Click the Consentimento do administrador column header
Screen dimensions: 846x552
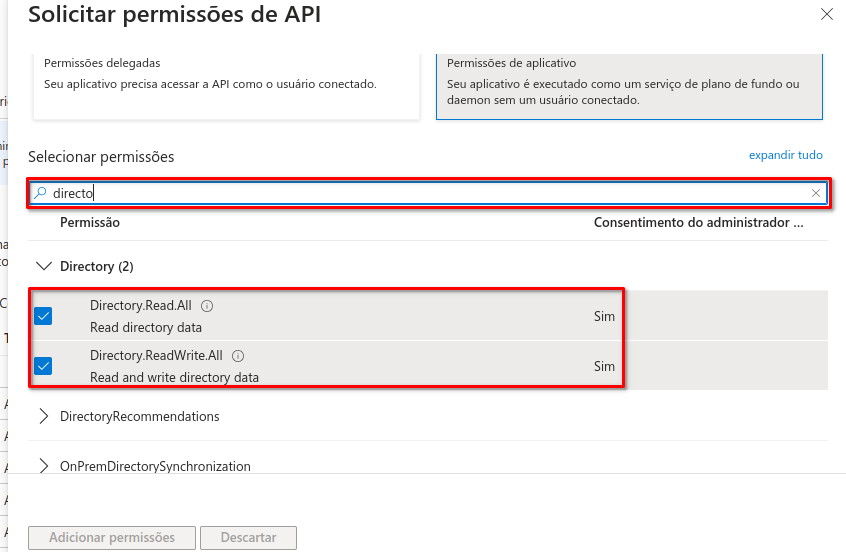click(698, 222)
